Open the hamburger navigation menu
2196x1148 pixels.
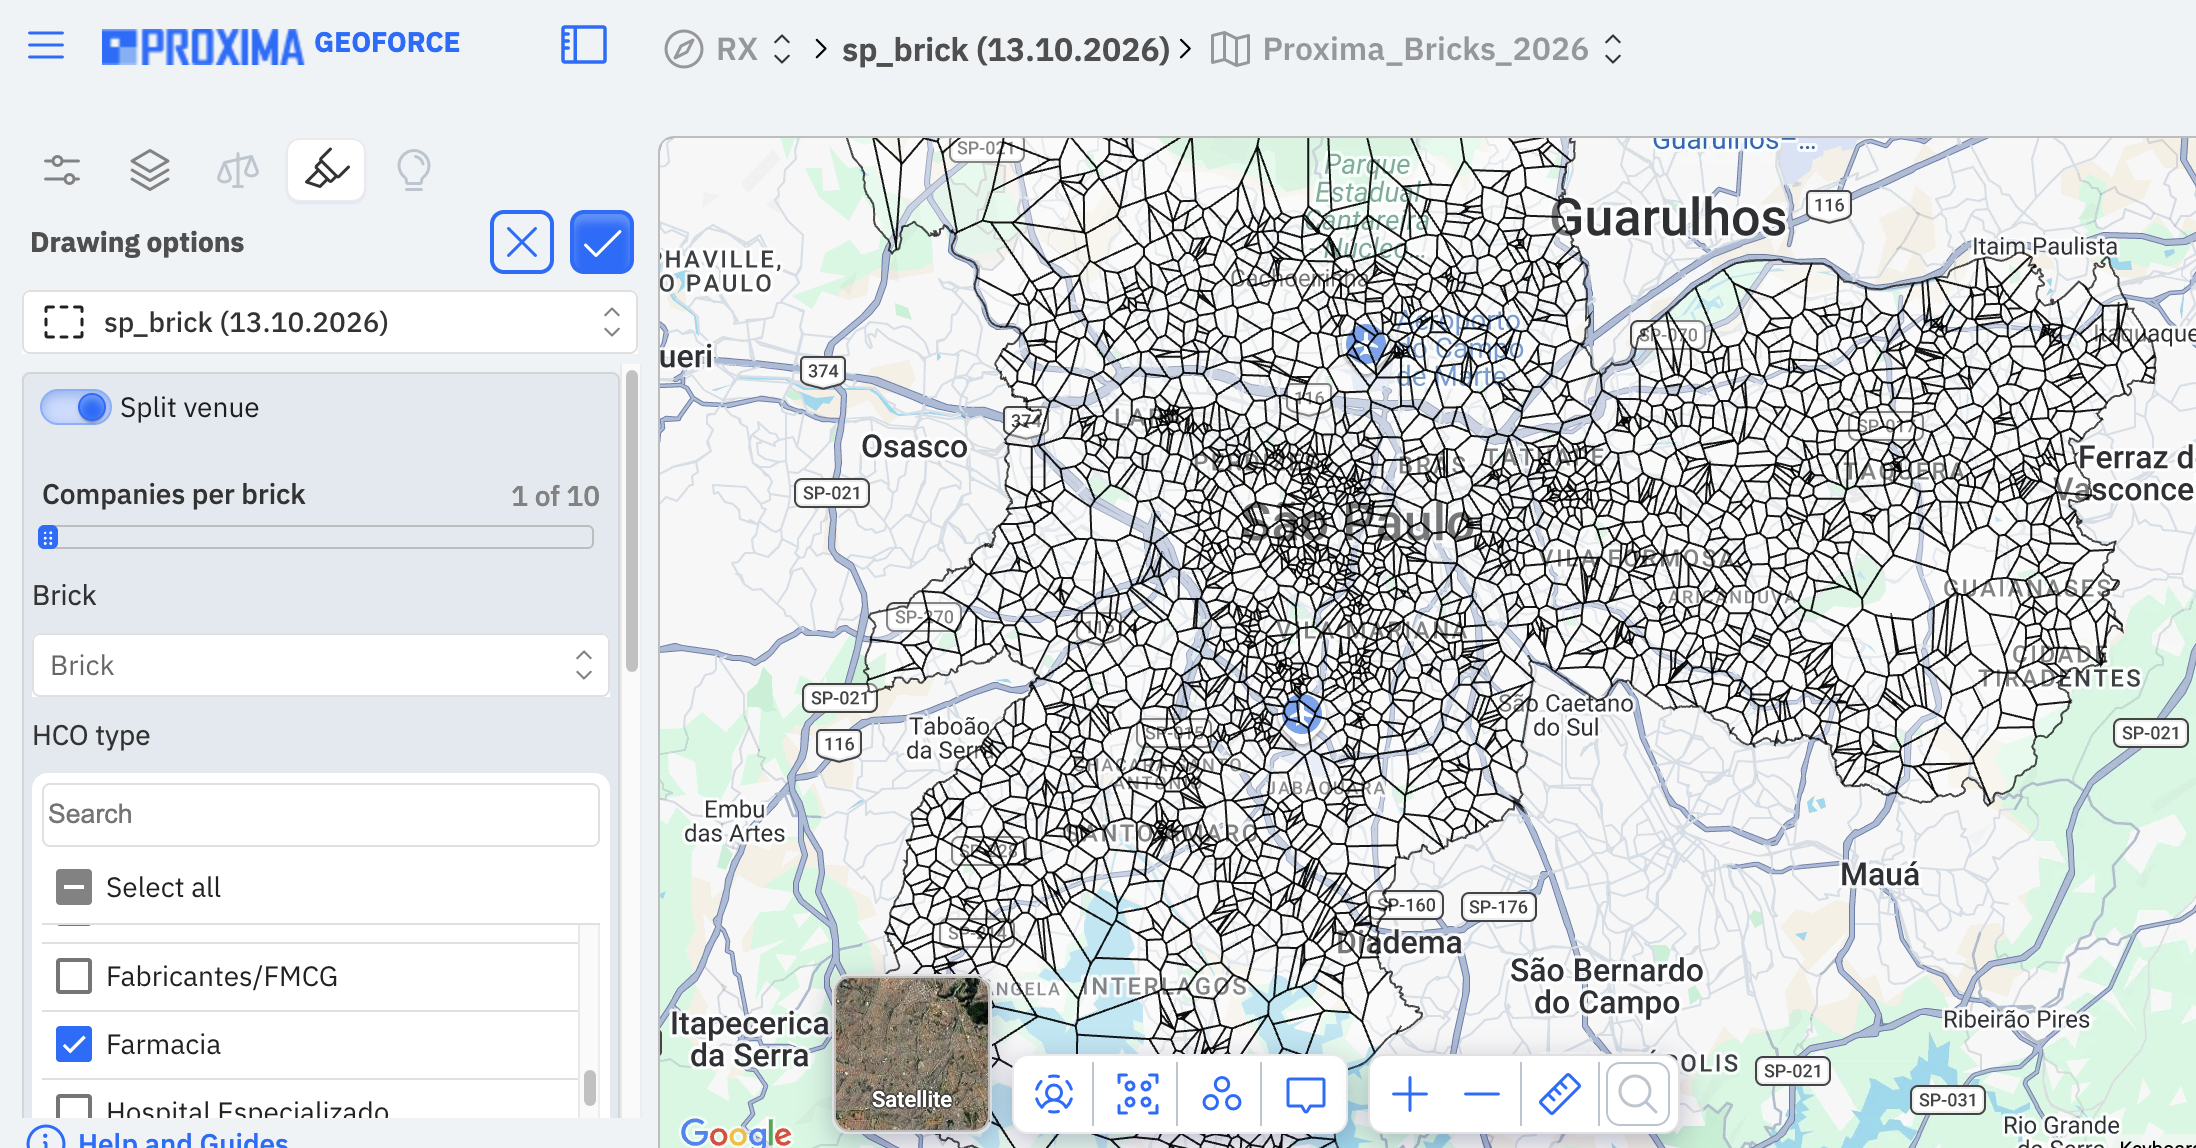coord(46,46)
